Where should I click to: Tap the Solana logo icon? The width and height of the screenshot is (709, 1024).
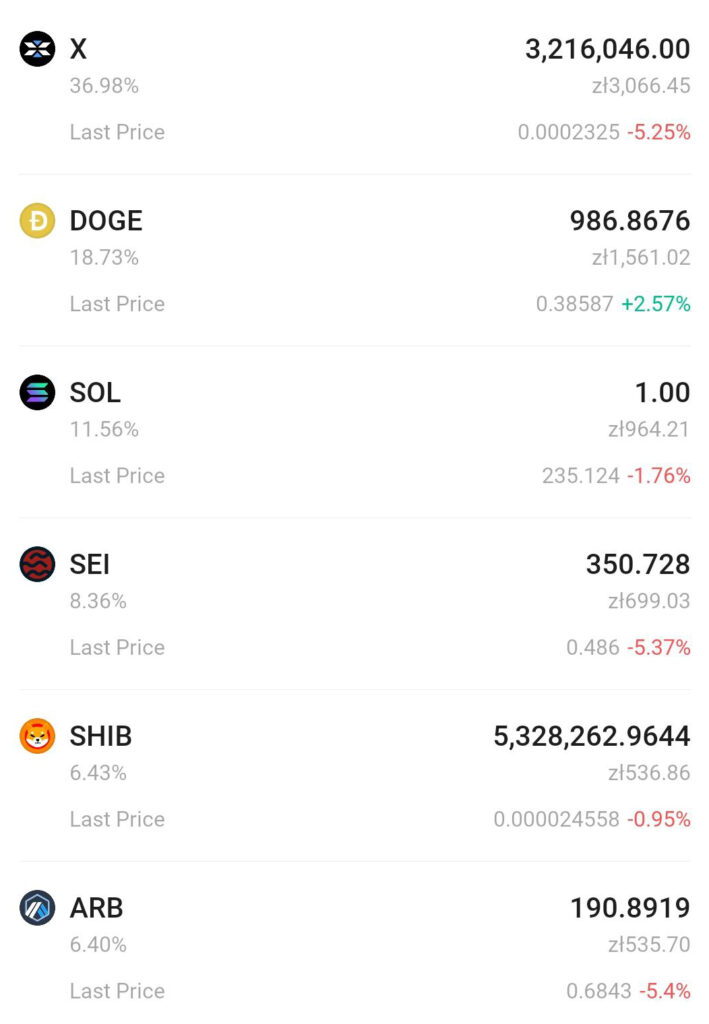[x=37, y=392]
